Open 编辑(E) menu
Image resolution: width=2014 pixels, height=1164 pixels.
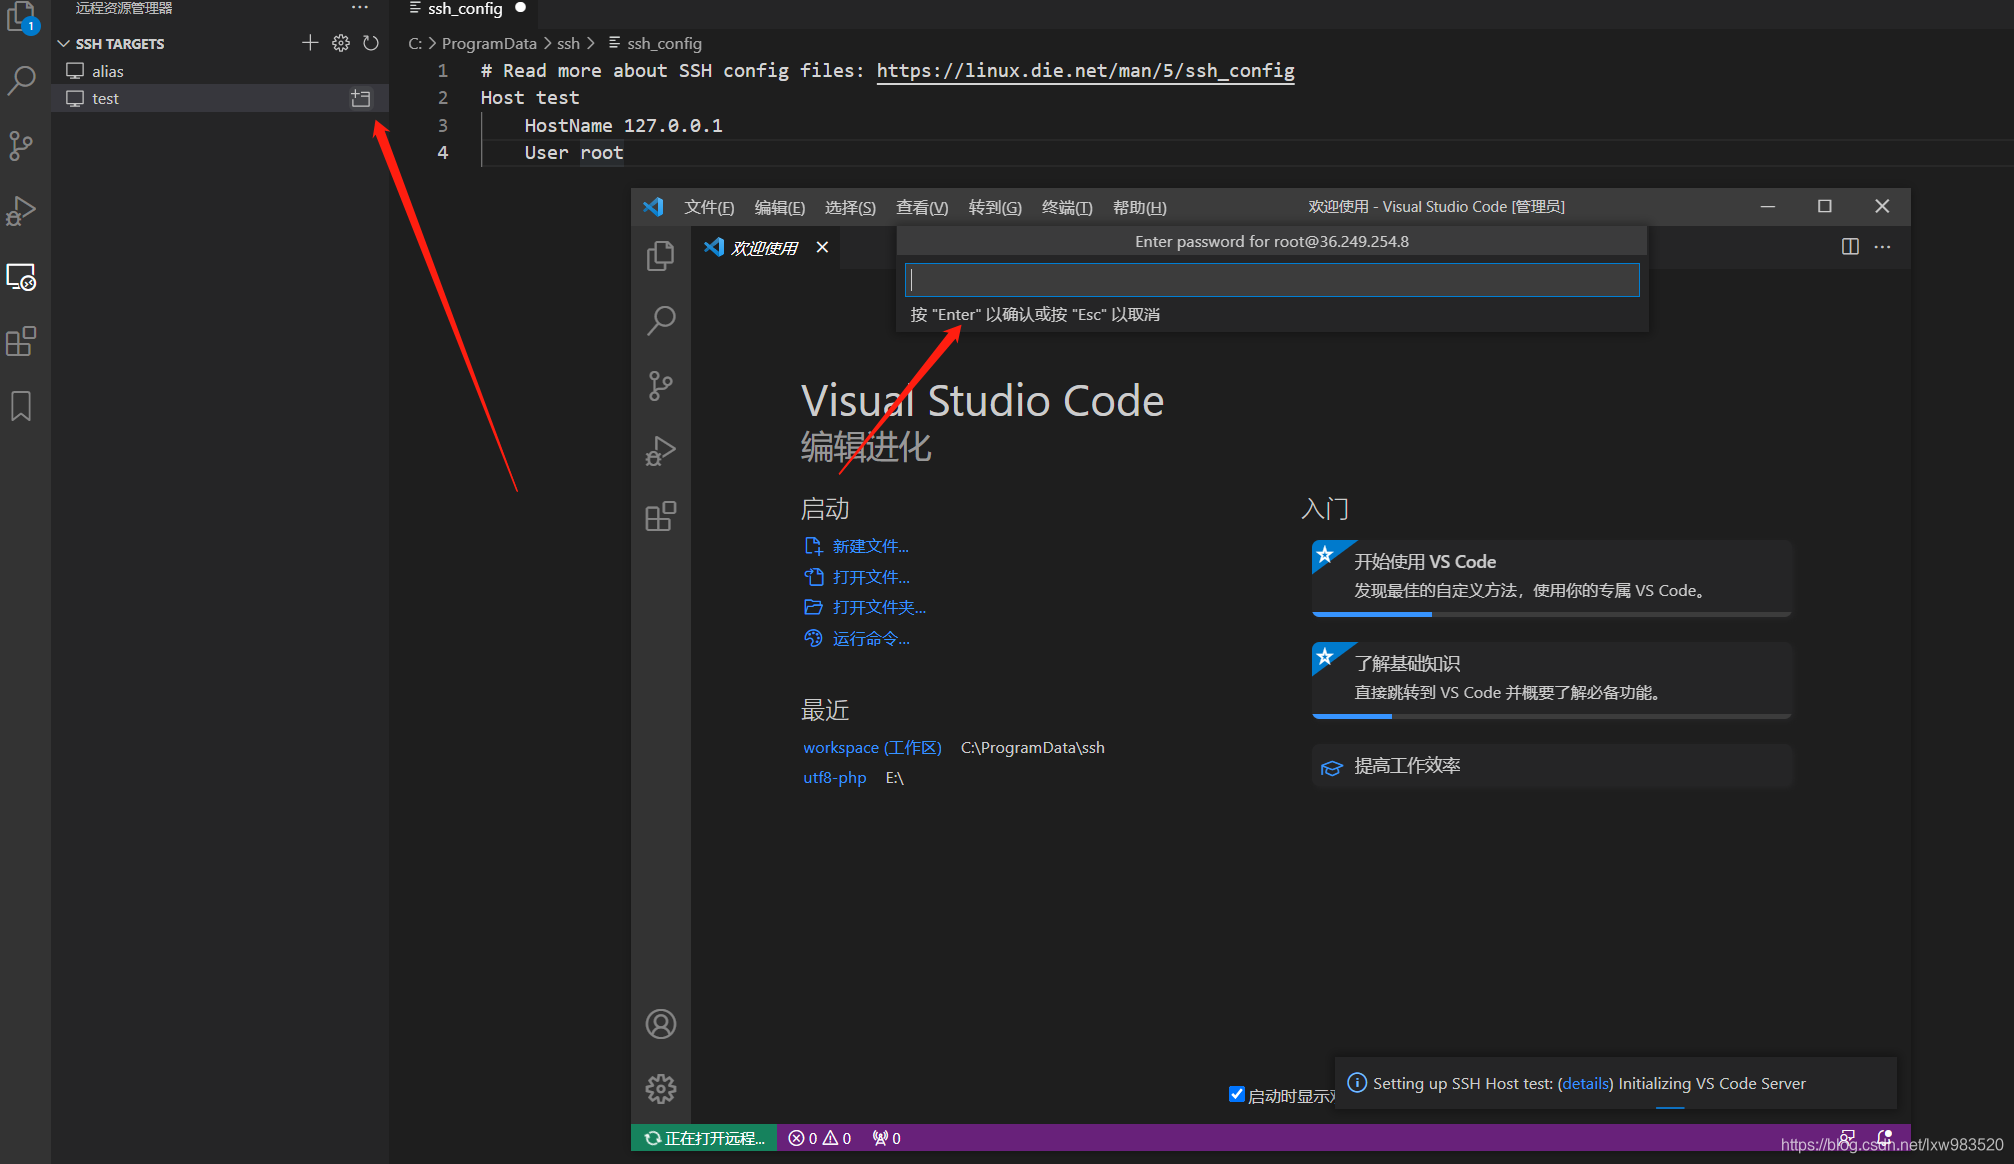(x=779, y=207)
